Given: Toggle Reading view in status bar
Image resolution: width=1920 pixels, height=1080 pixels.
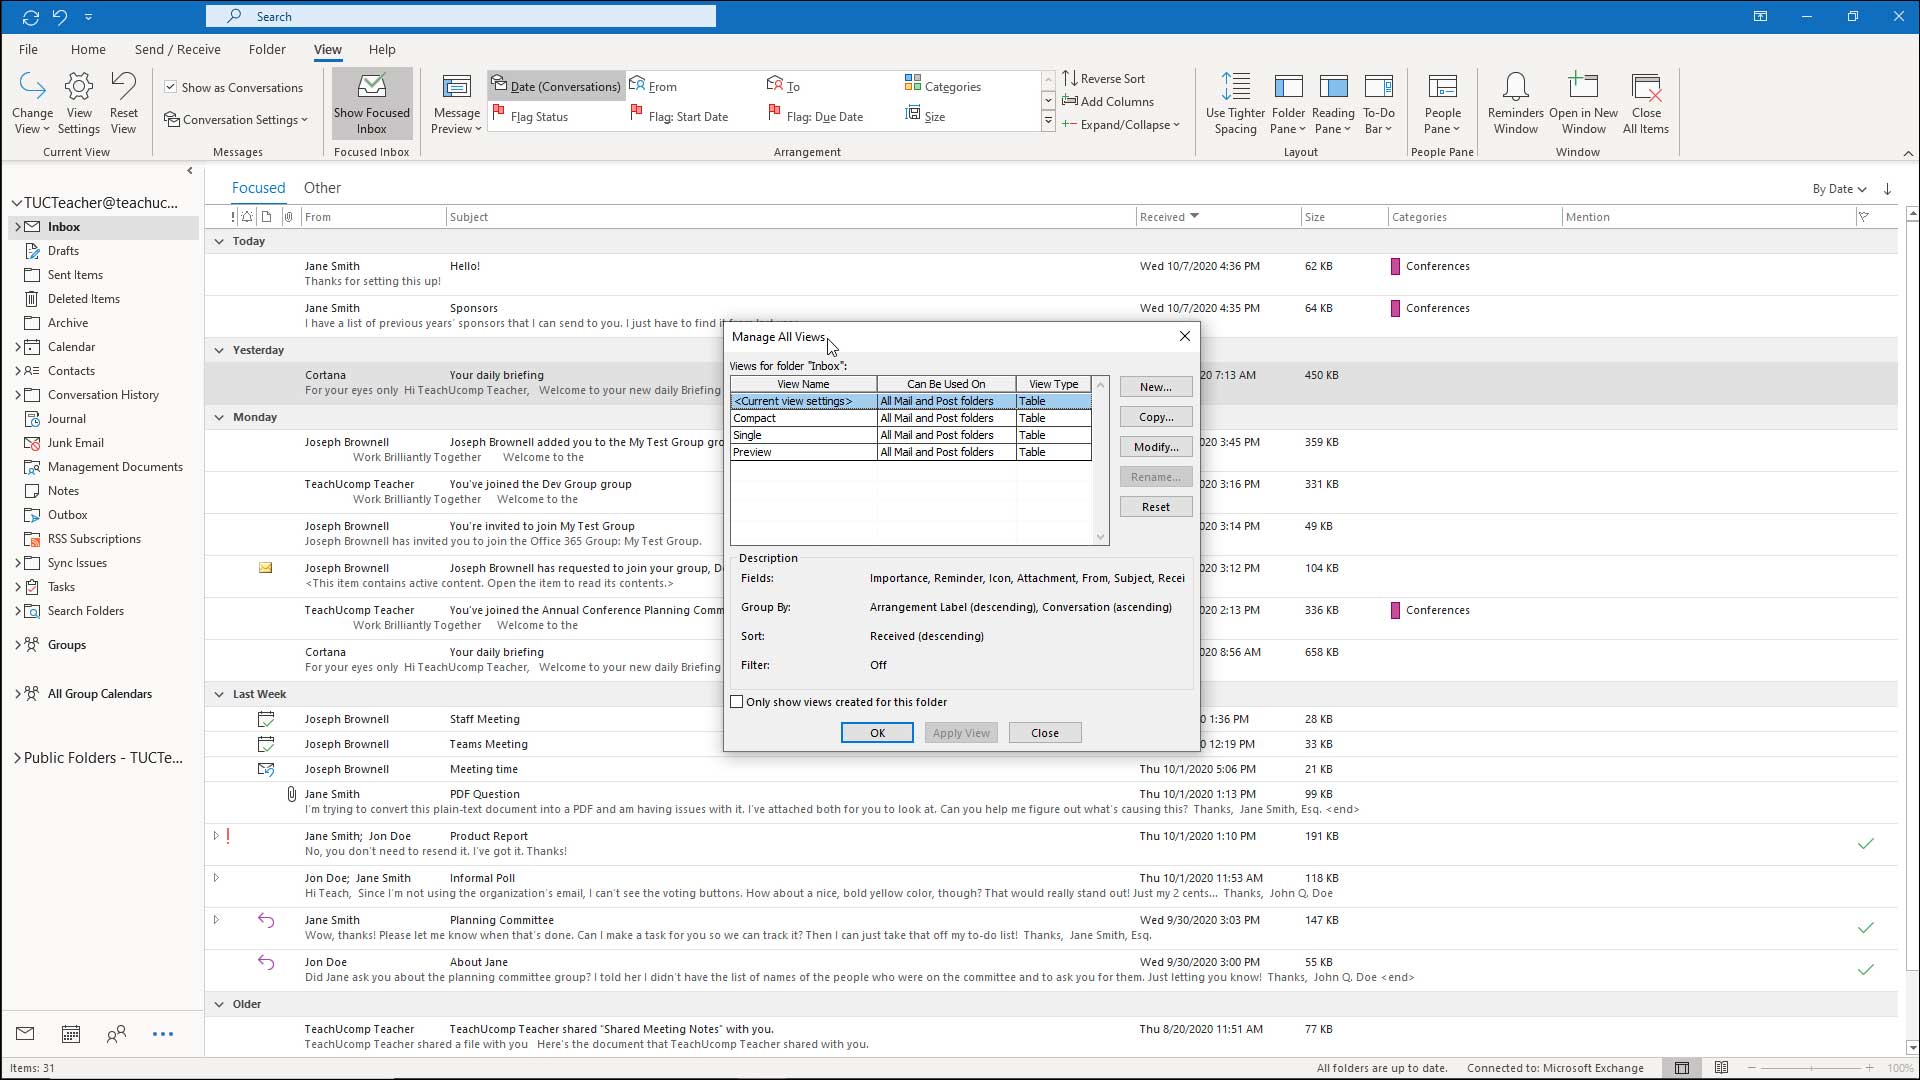Looking at the screenshot, I should coord(1721,1068).
